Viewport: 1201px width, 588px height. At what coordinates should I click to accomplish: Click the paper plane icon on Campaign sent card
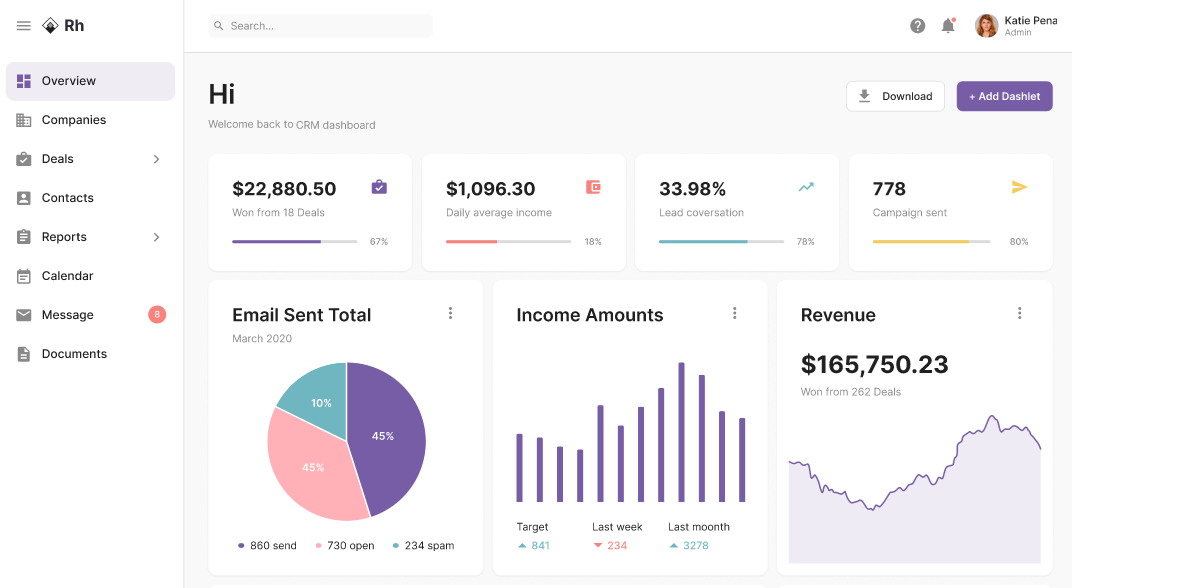tap(1019, 187)
